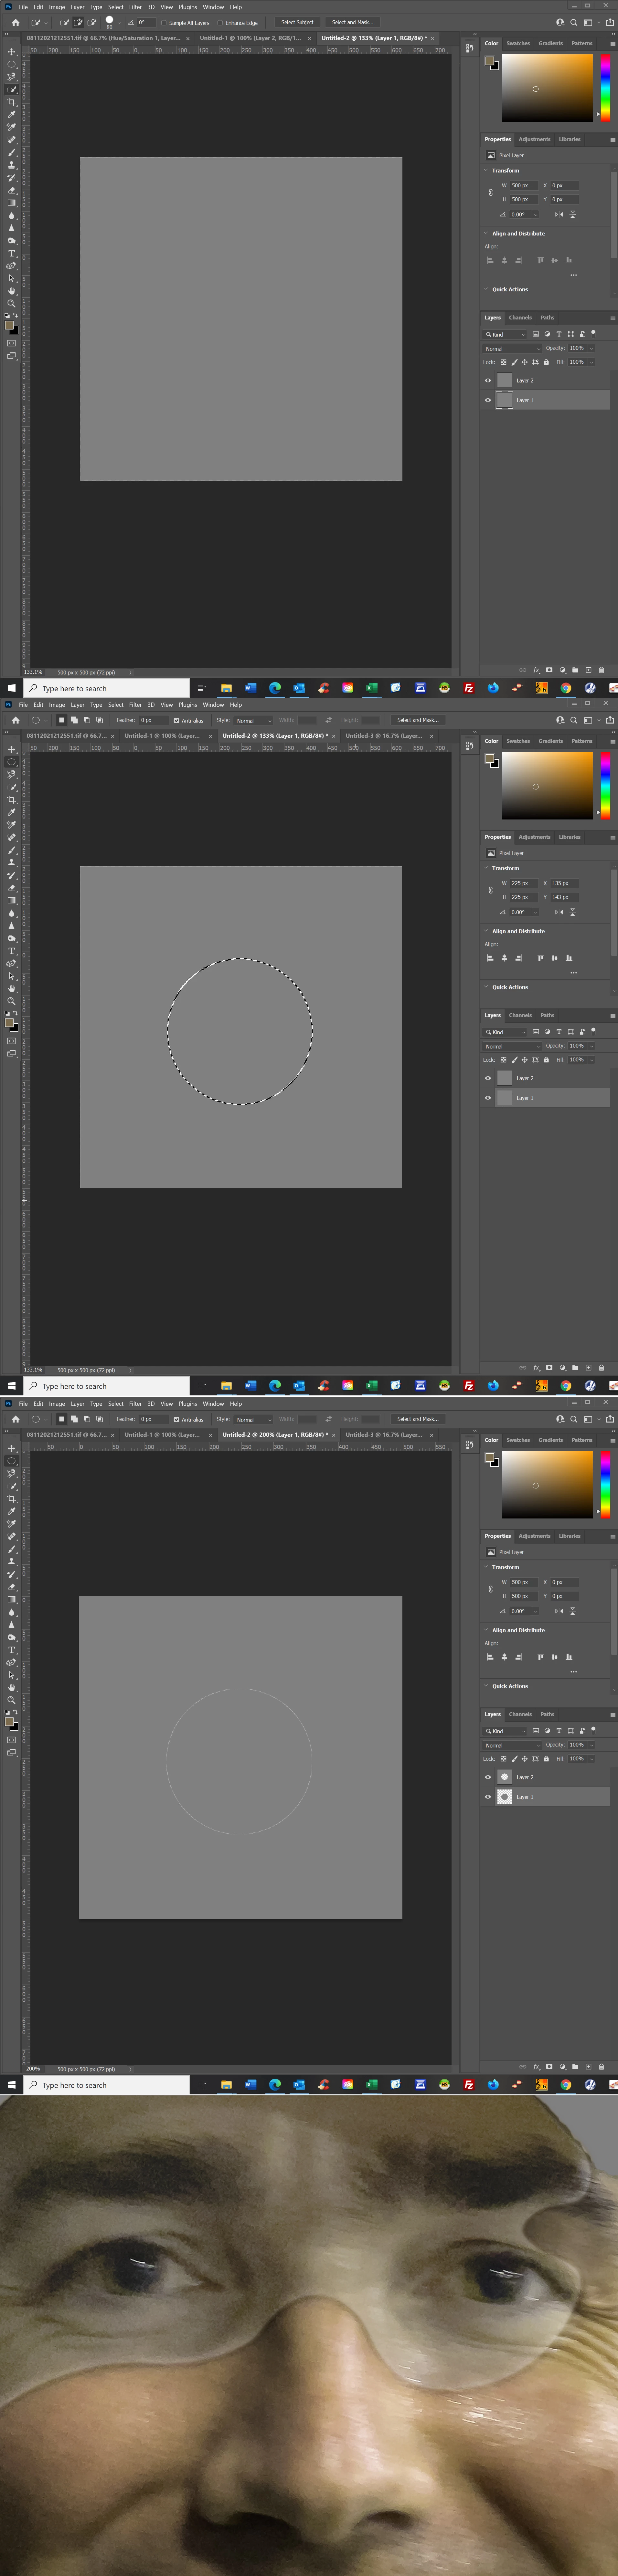The image size is (618, 2576).
Task: Switch to Swatches tab in bottom screenshot
Action: (518, 1440)
